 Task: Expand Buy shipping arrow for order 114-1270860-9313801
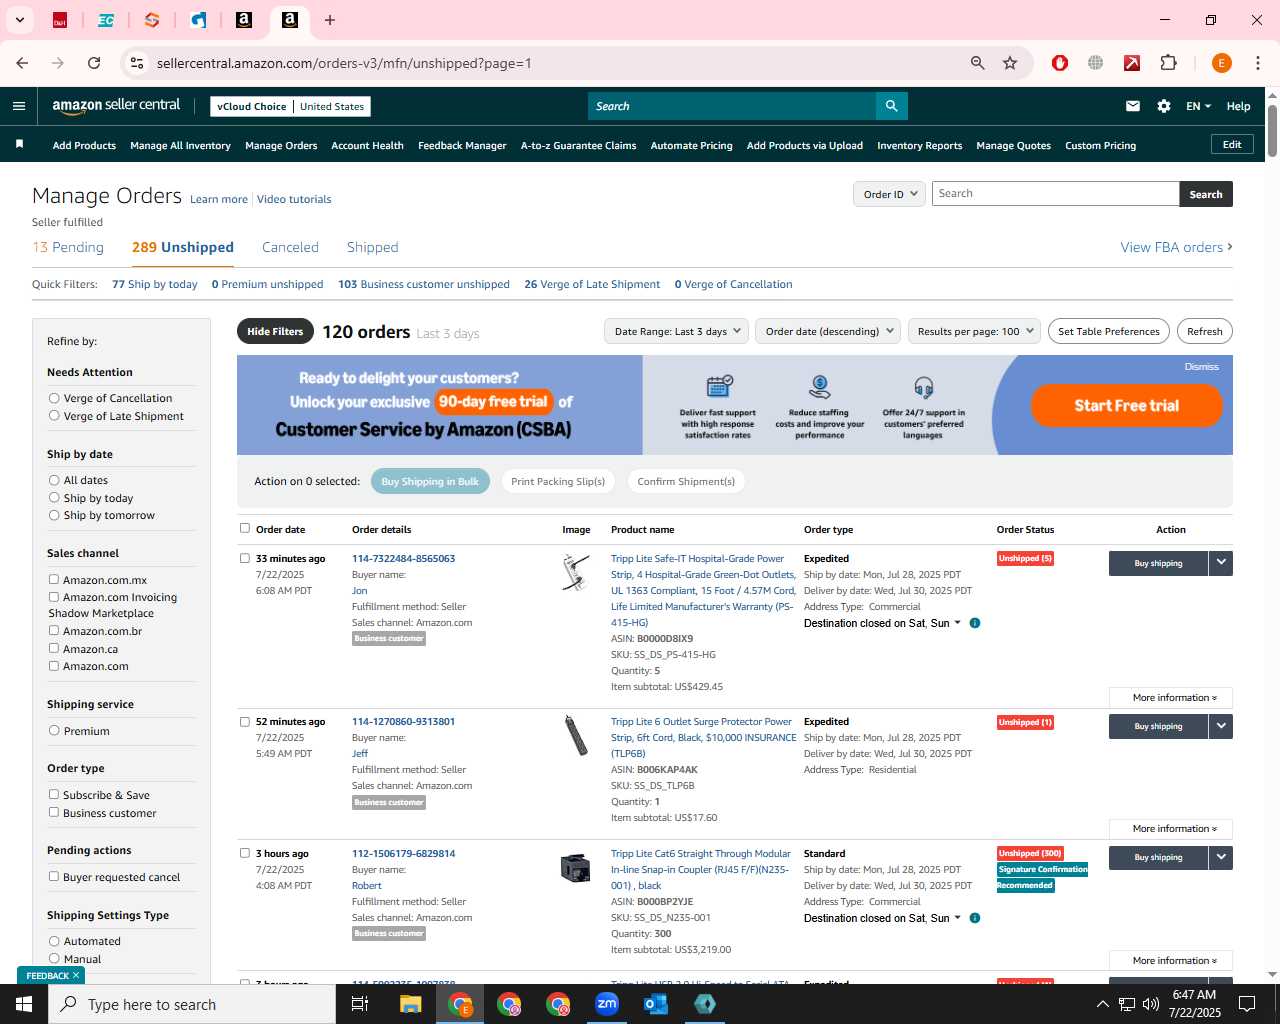click(1221, 726)
